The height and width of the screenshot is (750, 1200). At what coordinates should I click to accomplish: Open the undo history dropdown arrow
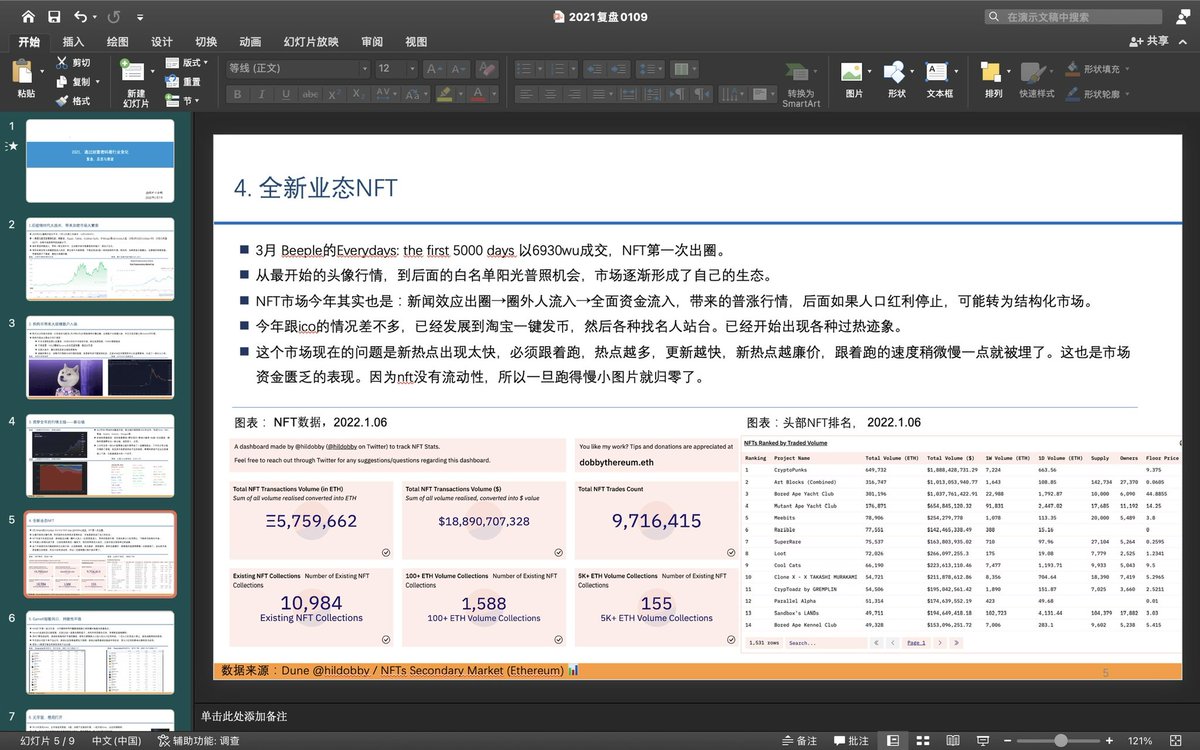pyautogui.click(x=95, y=17)
